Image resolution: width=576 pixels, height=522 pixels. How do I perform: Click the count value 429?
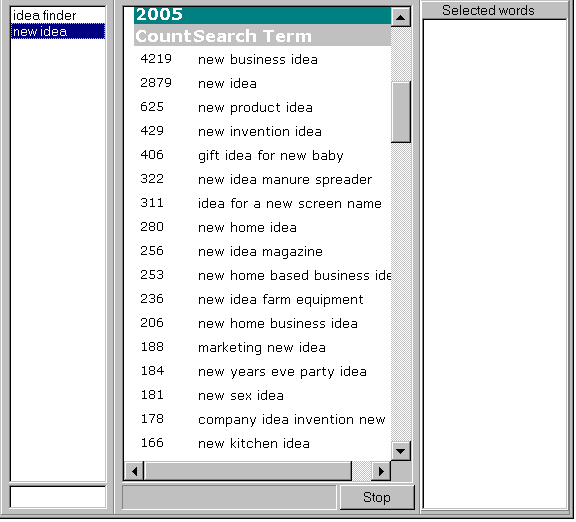point(152,131)
